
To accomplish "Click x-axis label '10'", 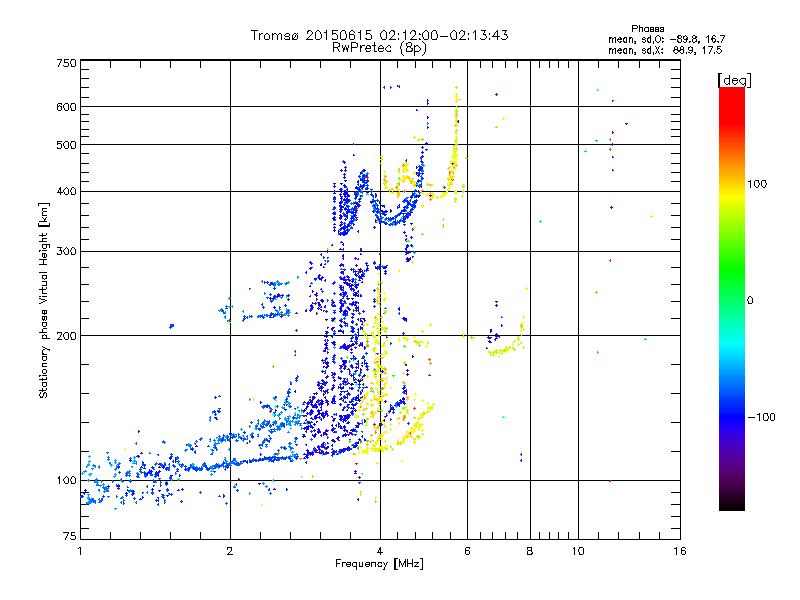I will (578, 551).
